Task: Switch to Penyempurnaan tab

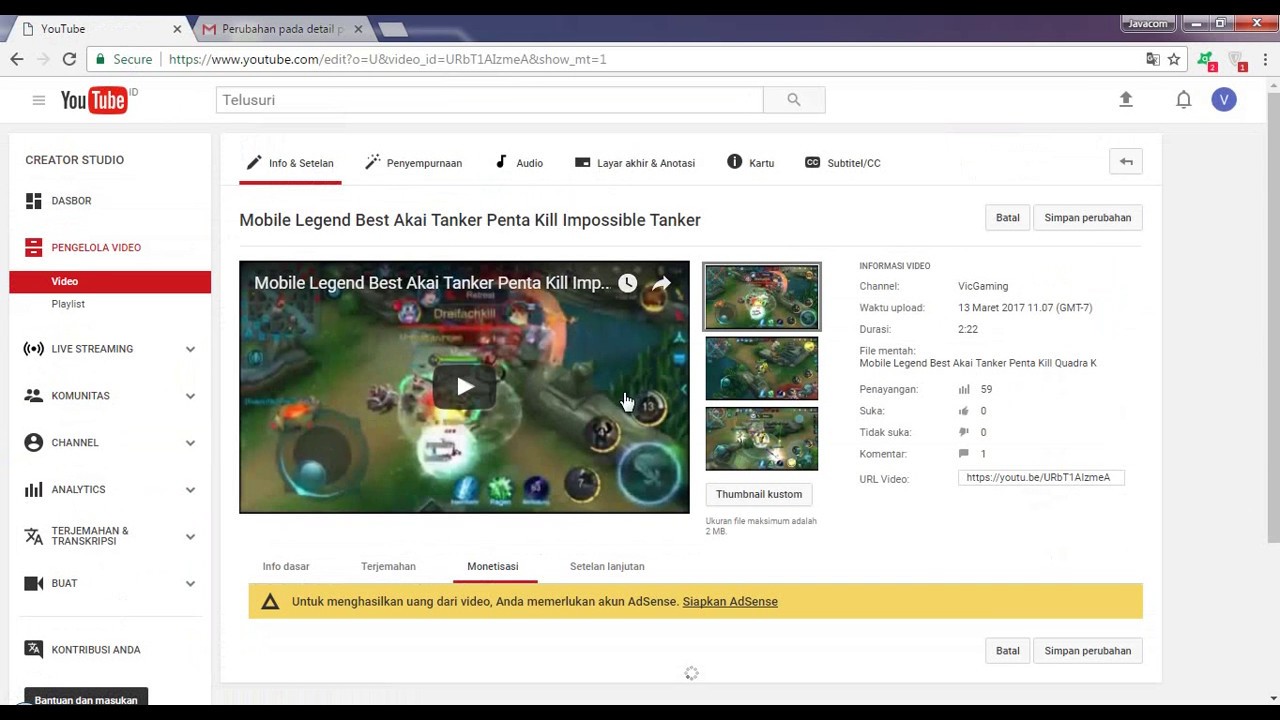Action: point(414,163)
